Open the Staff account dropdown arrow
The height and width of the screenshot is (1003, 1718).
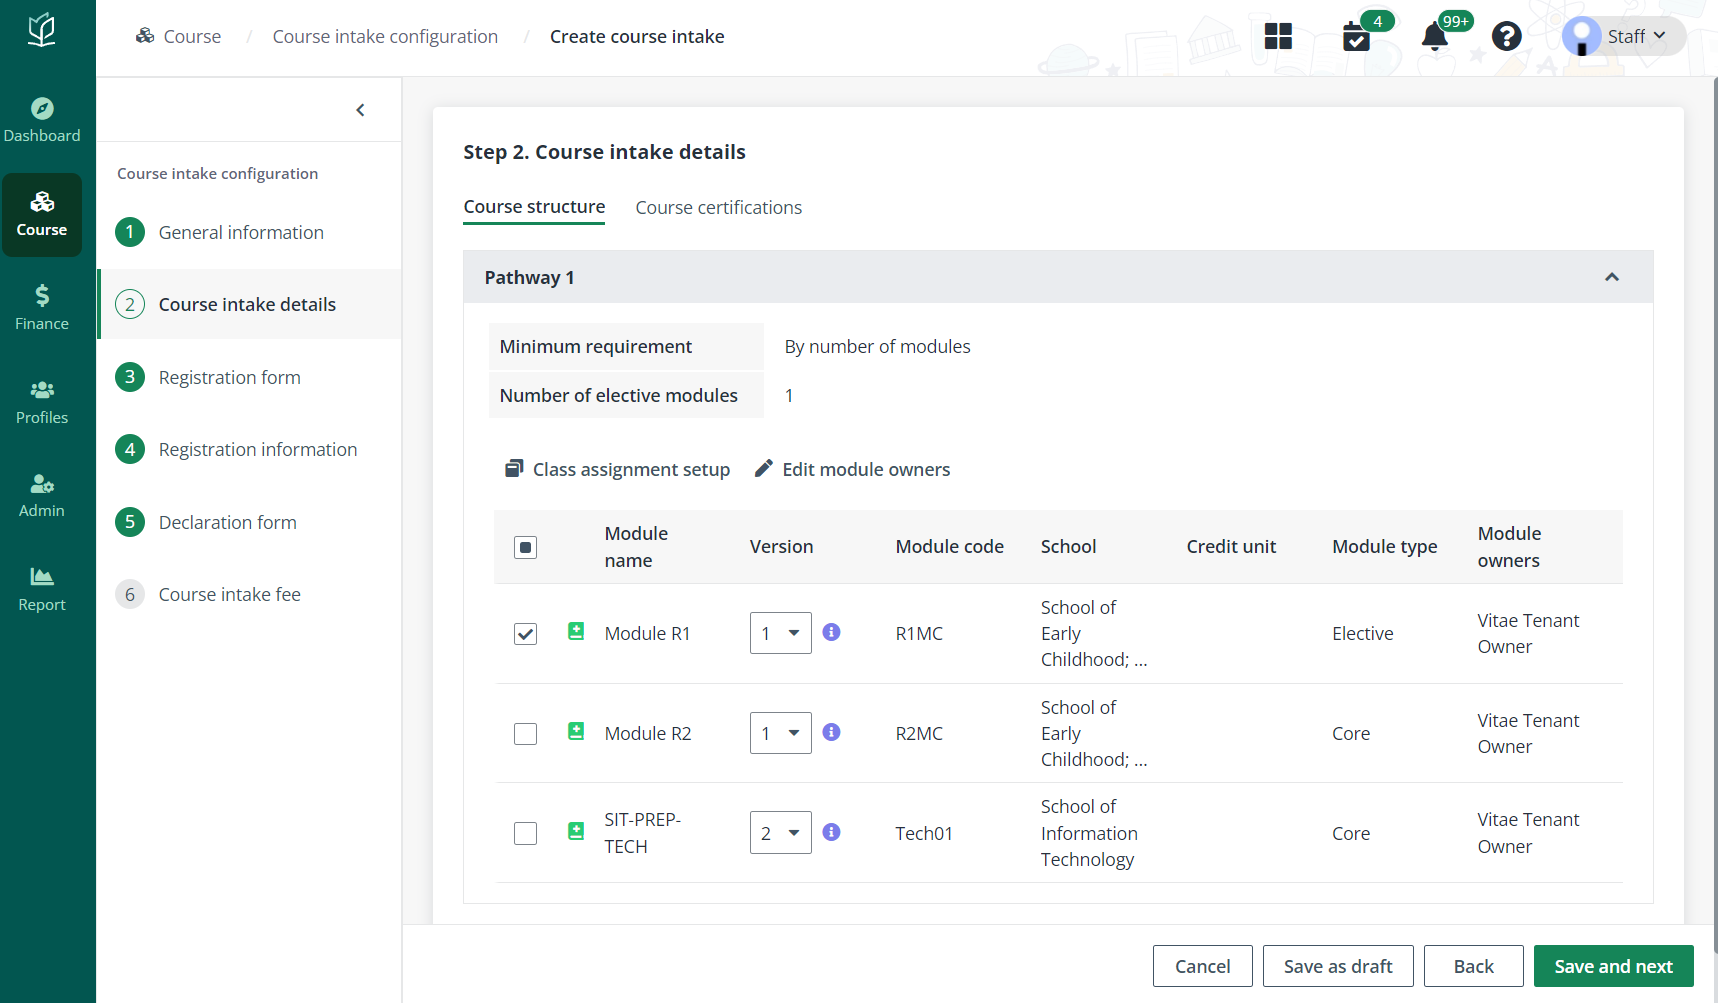tap(1660, 35)
